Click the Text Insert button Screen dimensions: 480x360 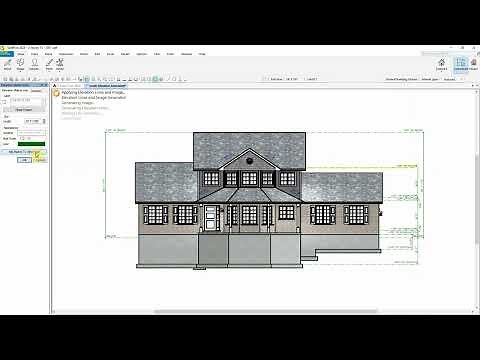click(x=24, y=110)
